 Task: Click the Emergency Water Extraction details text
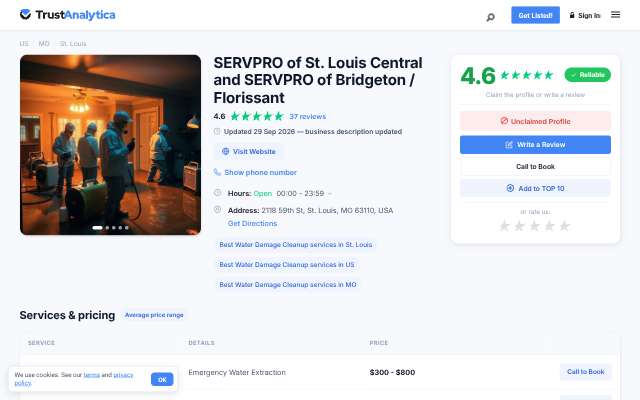237,372
